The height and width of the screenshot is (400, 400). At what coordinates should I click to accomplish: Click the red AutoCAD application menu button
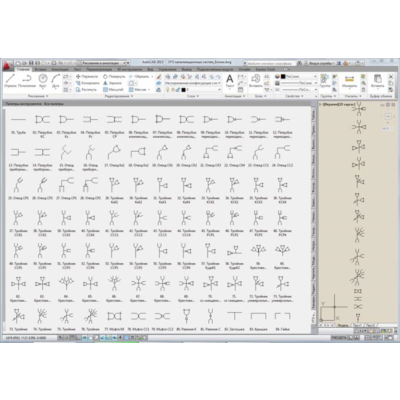point(8,64)
